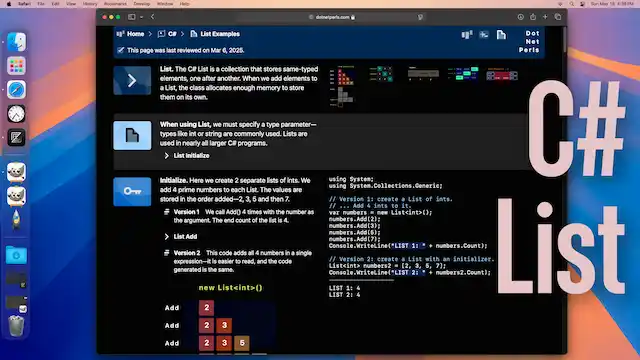Click the key tile beside Initialize
This screenshot has width=640, height=360.
pyautogui.click(x=132, y=191)
